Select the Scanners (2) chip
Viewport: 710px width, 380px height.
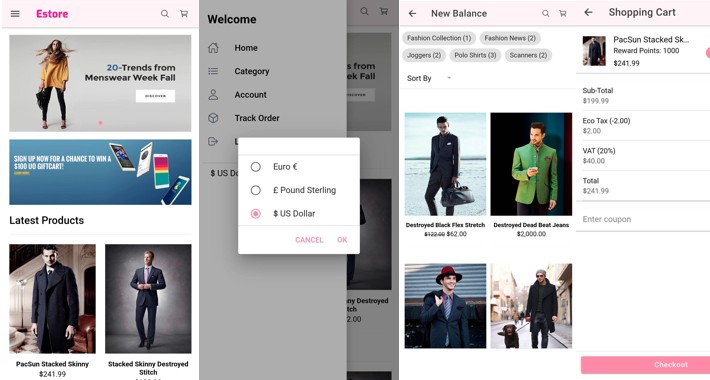(x=528, y=55)
